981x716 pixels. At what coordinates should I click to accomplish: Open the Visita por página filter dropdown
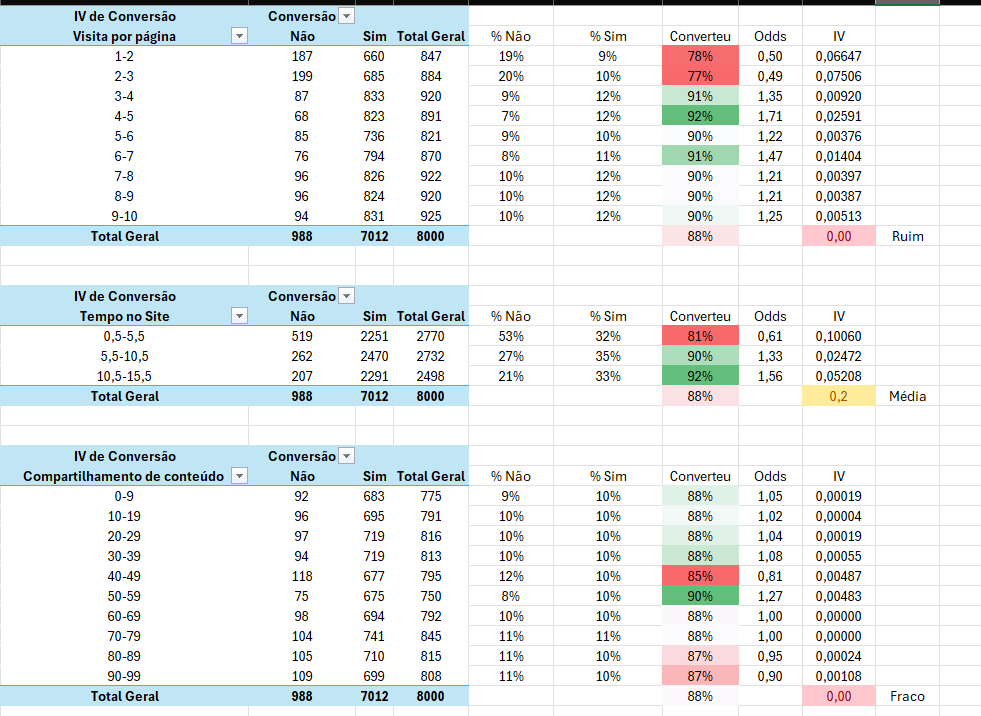point(239,36)
